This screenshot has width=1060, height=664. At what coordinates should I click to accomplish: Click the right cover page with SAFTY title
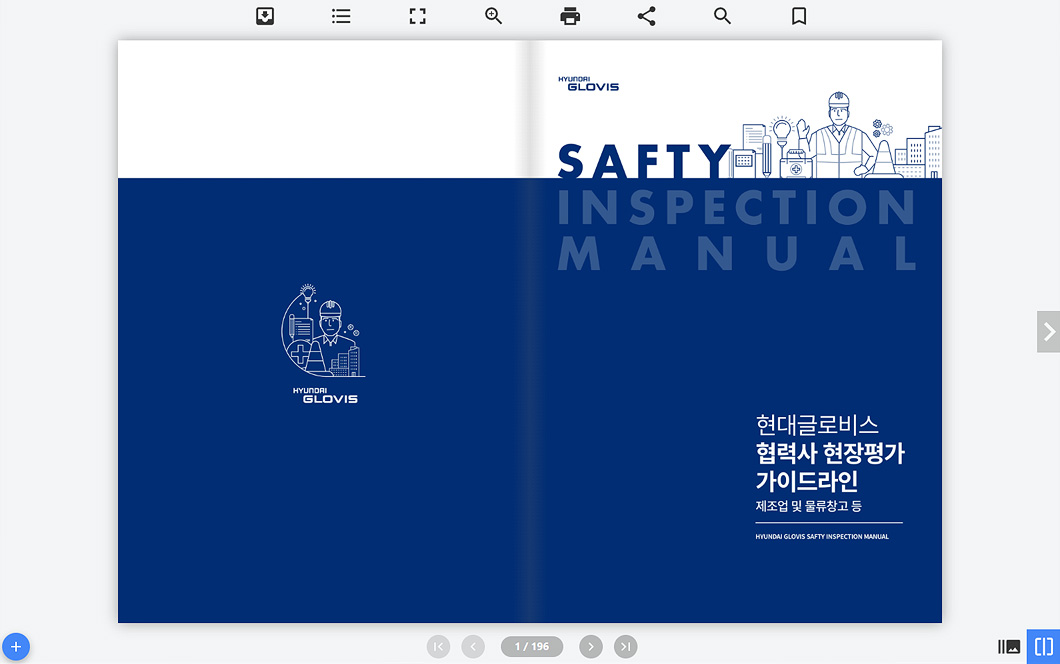pos(736,331)
